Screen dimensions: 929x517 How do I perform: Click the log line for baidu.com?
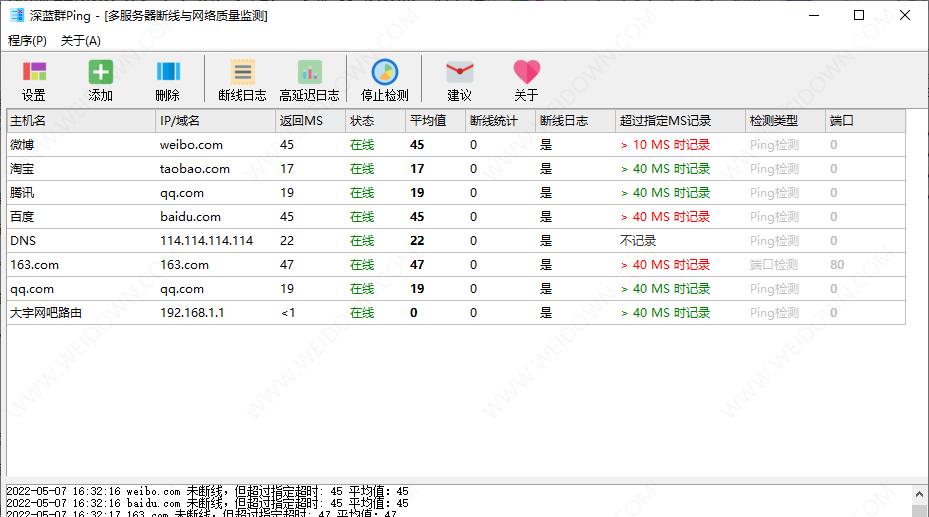point(207,503)
